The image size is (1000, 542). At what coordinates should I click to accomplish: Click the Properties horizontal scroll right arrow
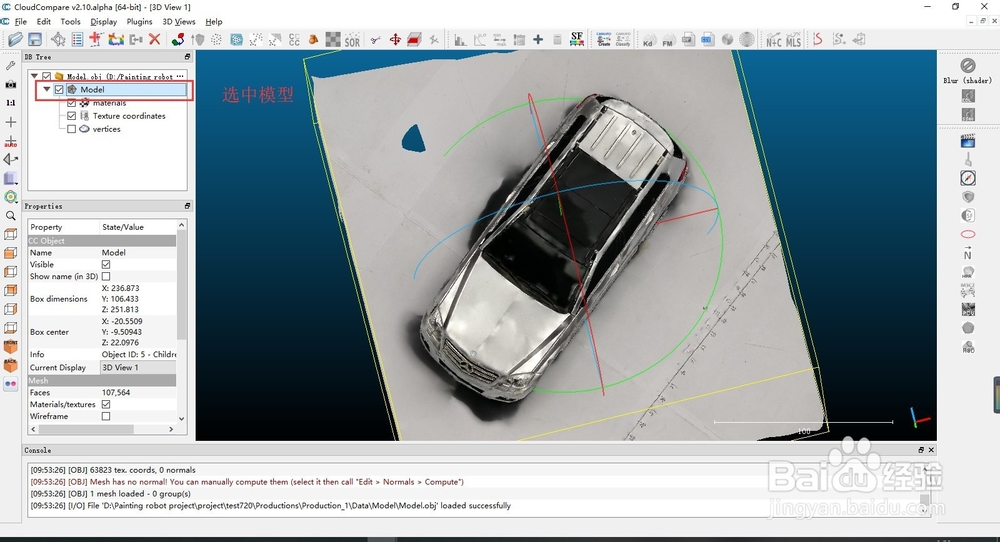click(171, 429)
